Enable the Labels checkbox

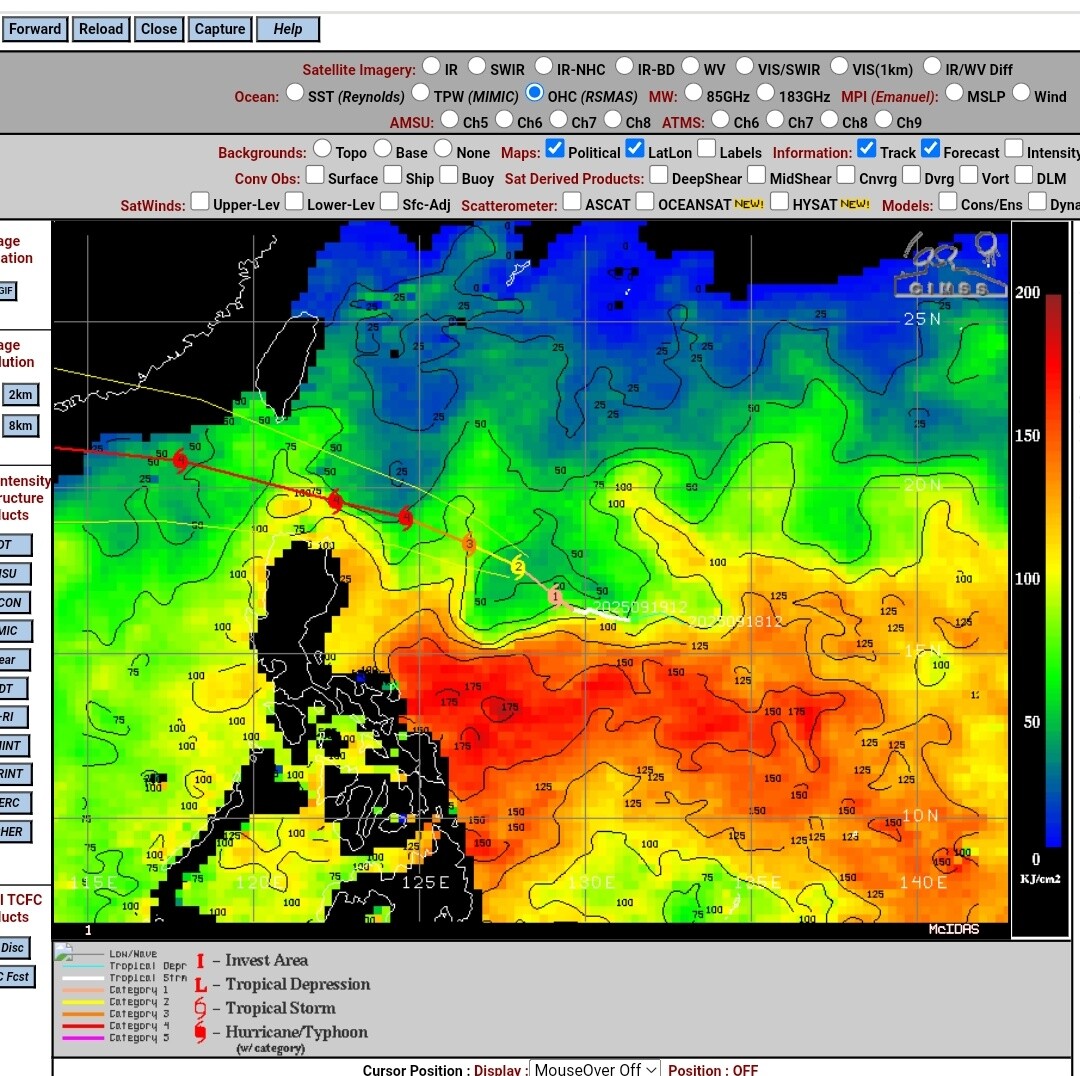pyautogui.click(x=707, y=149)
